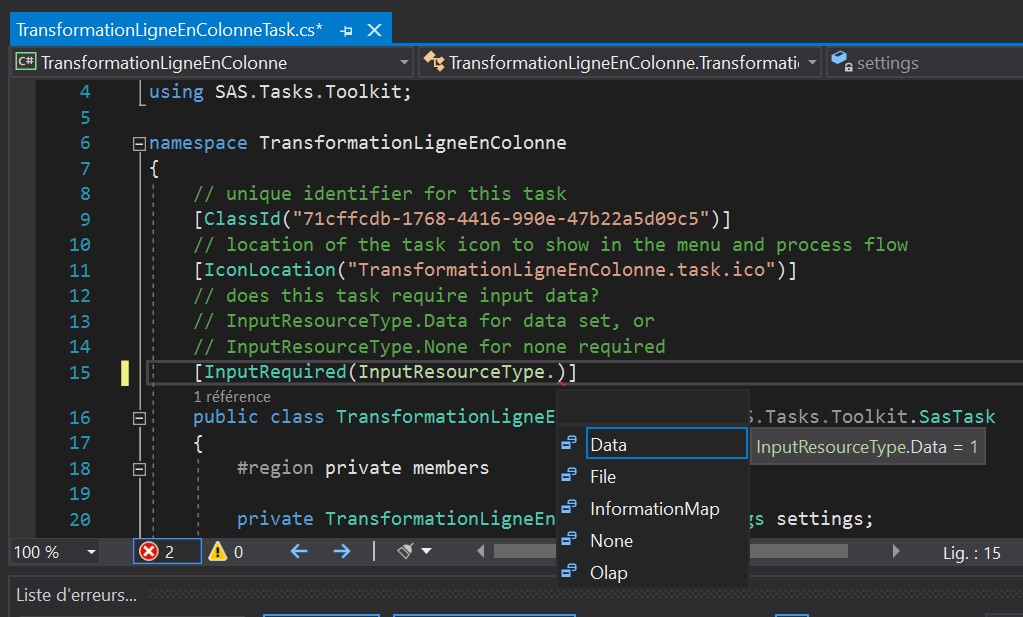The image size is (1023, 617).
Task: Collapse the class definition on line 16
Action: (139, 418)
